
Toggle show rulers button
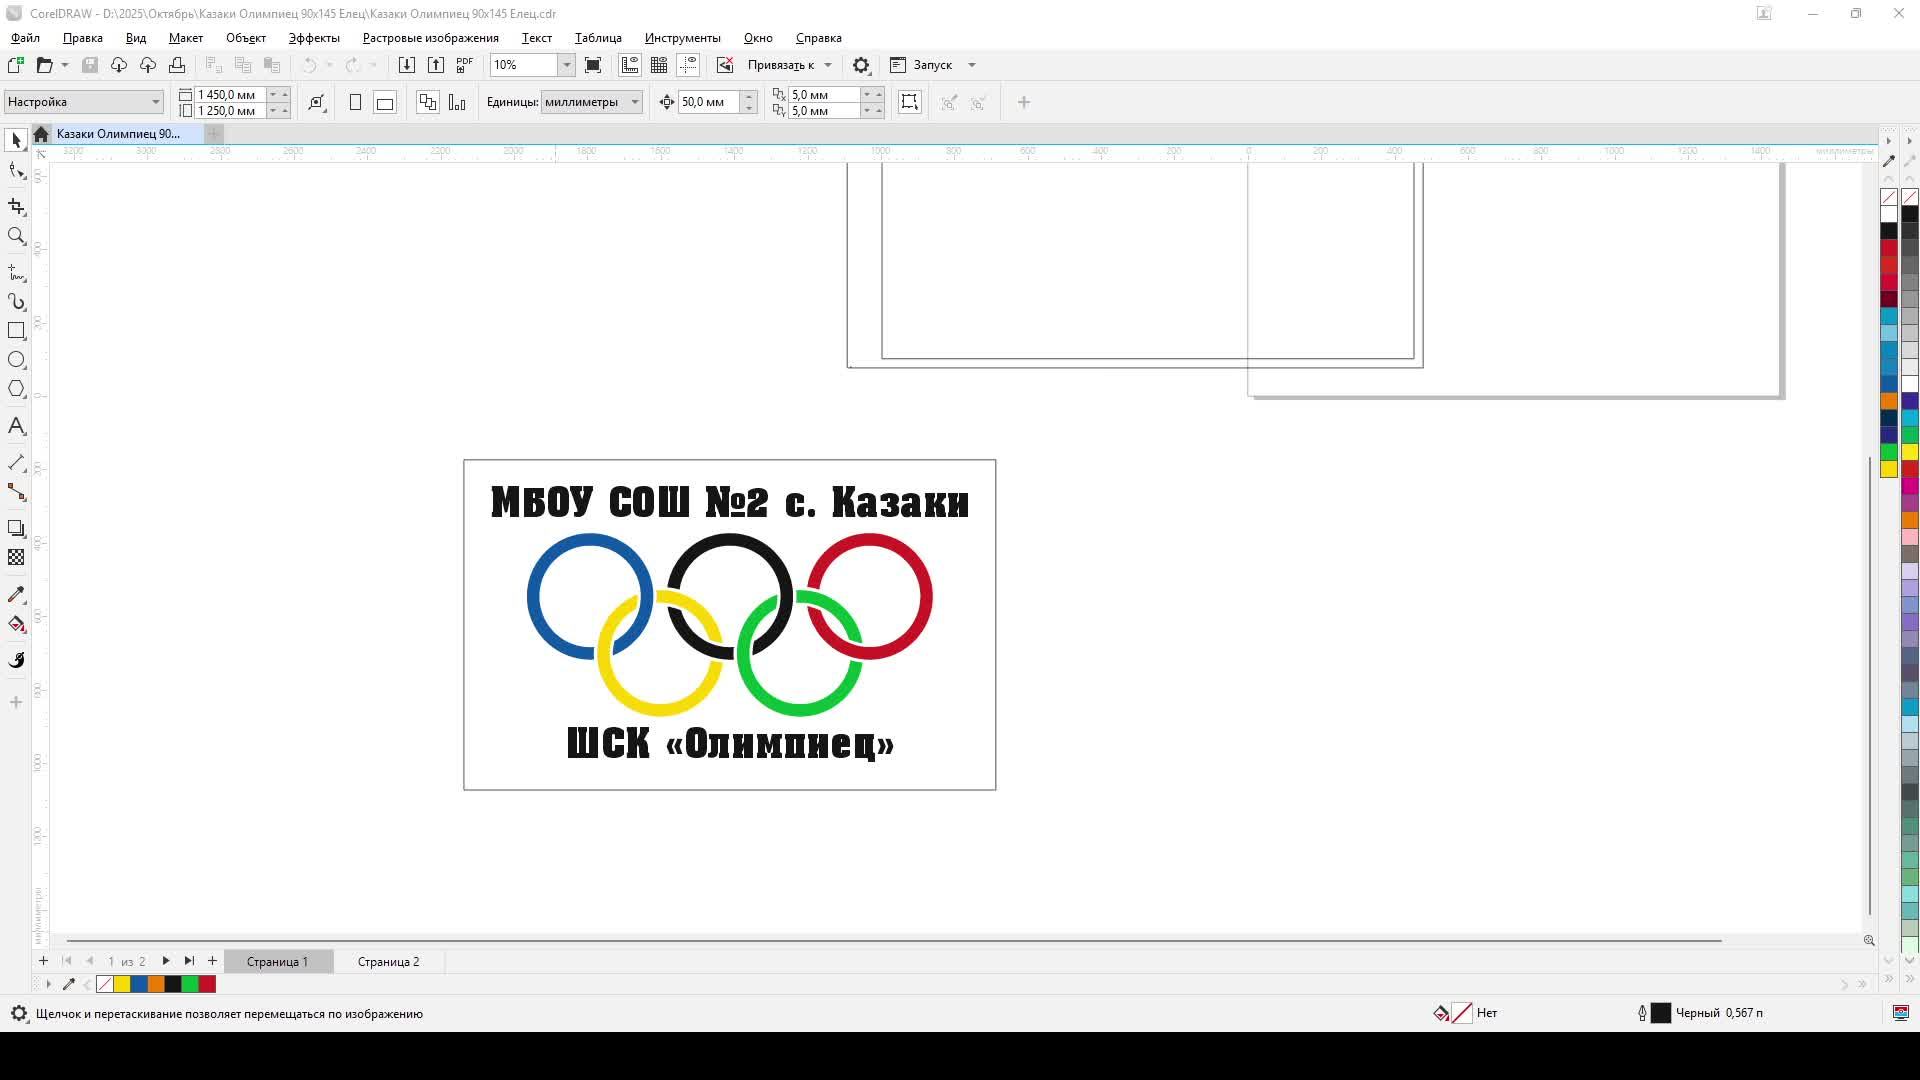pyautogui.click(x=630, y=65)
